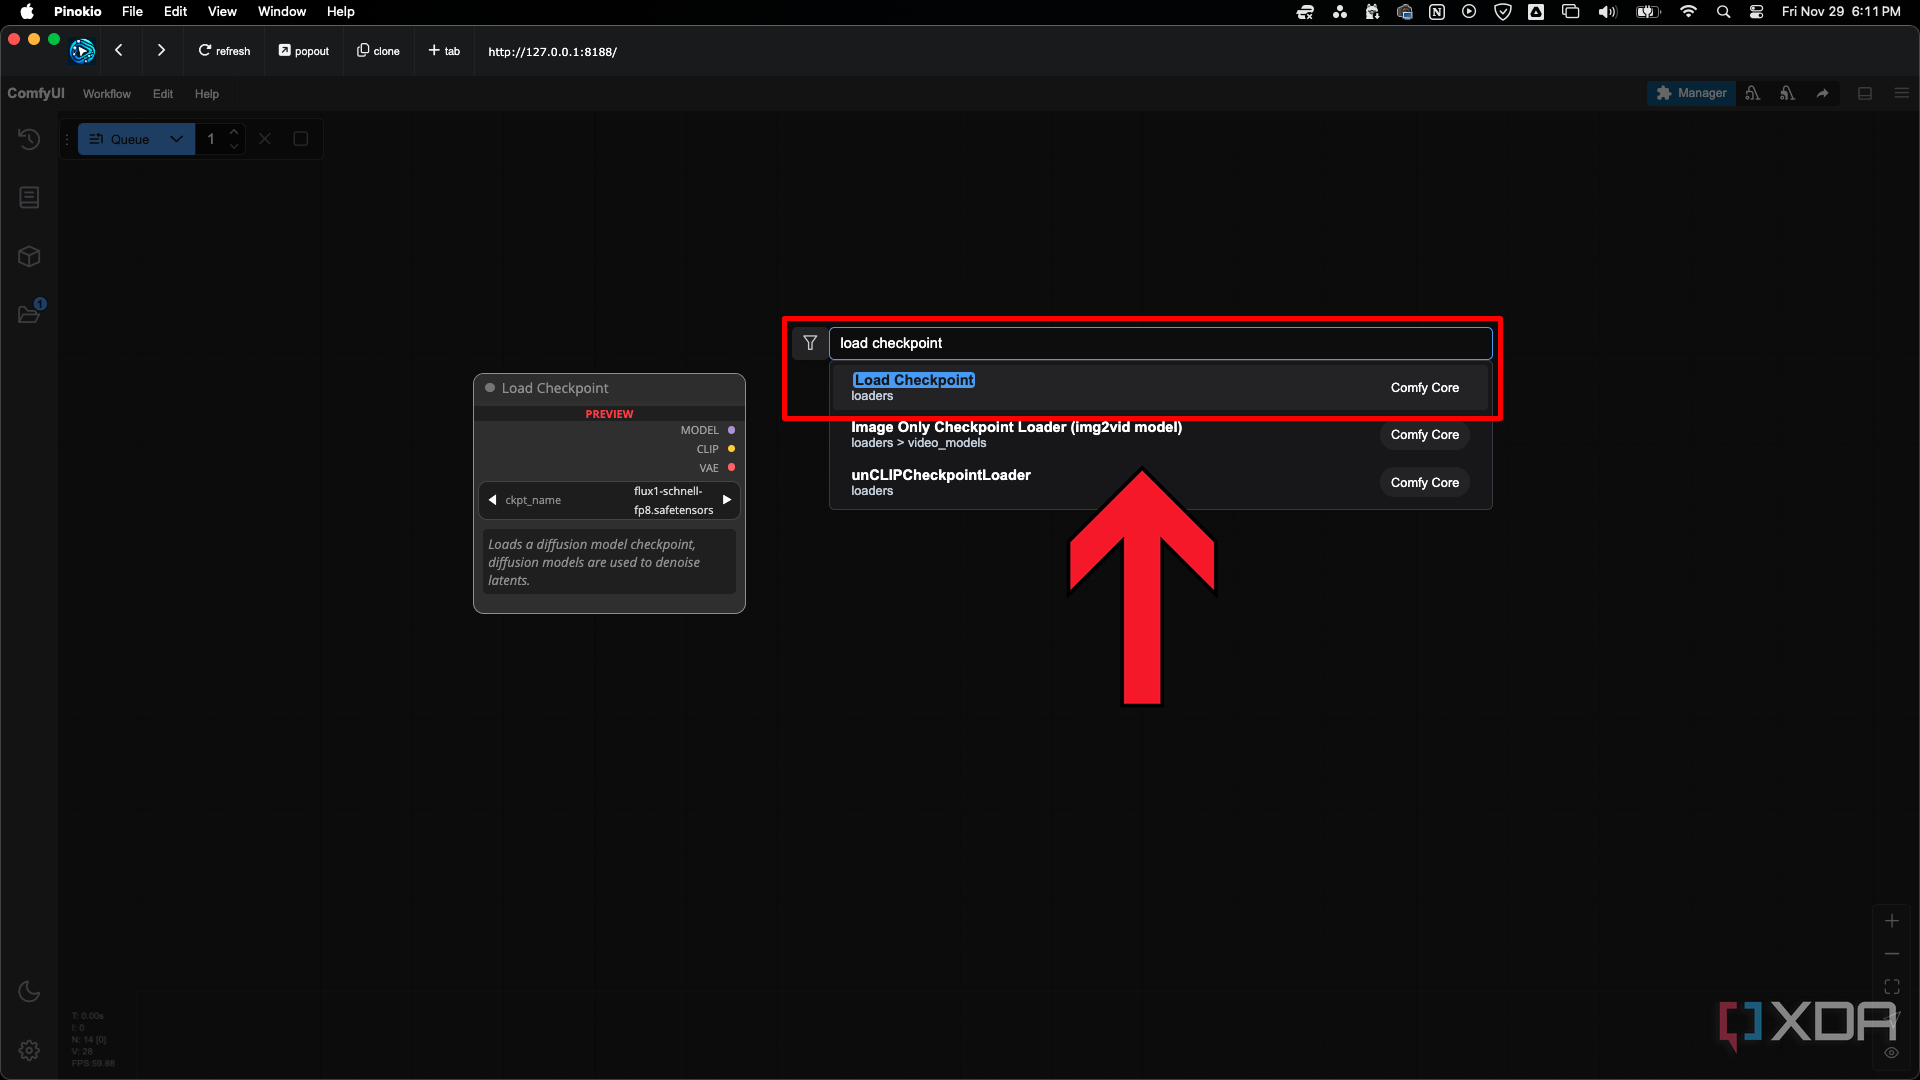
Task: Go back with the left arrow
Action: (119, 50)
